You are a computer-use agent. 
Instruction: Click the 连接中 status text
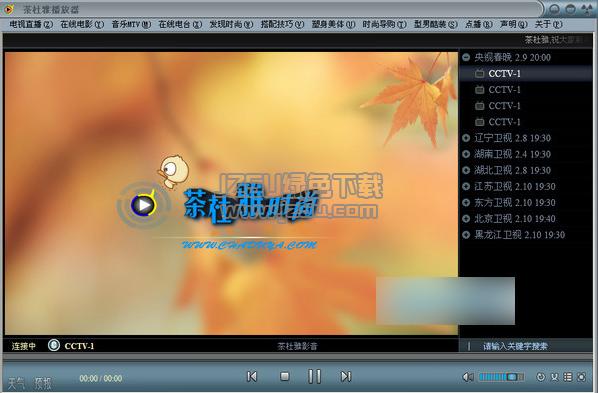pyautogui.click(x=24, y=346)
